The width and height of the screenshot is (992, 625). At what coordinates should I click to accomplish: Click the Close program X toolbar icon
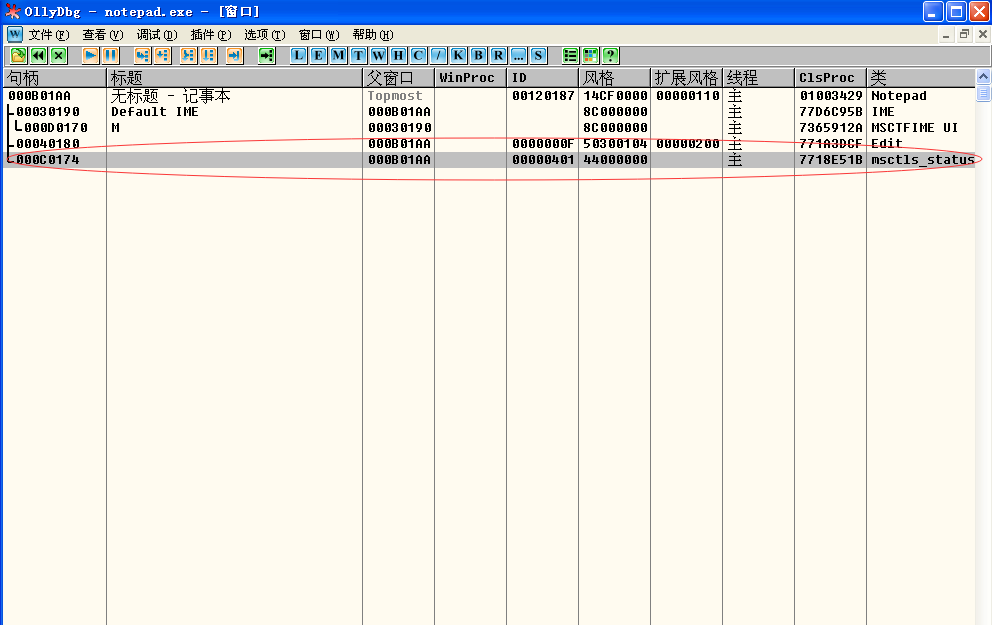click(59, 56)
